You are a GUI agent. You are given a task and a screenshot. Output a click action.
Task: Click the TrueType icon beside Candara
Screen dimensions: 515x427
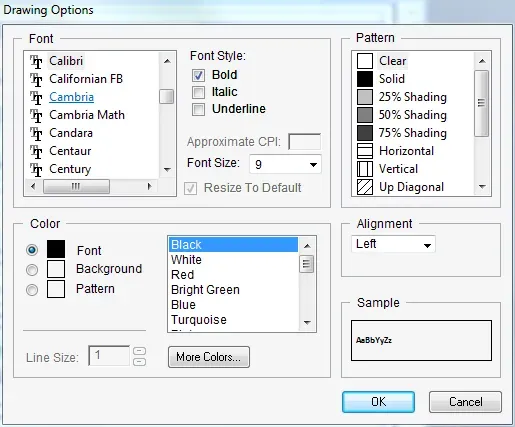tap(36, 134)
